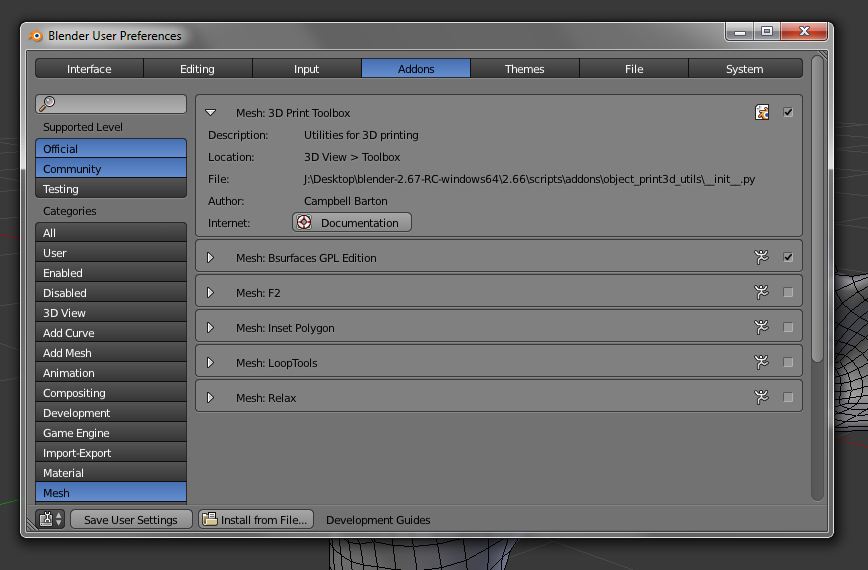Enable the LoopTools addon checkbox
Viewport: 868px width, 570px height.
coord(788,362)
